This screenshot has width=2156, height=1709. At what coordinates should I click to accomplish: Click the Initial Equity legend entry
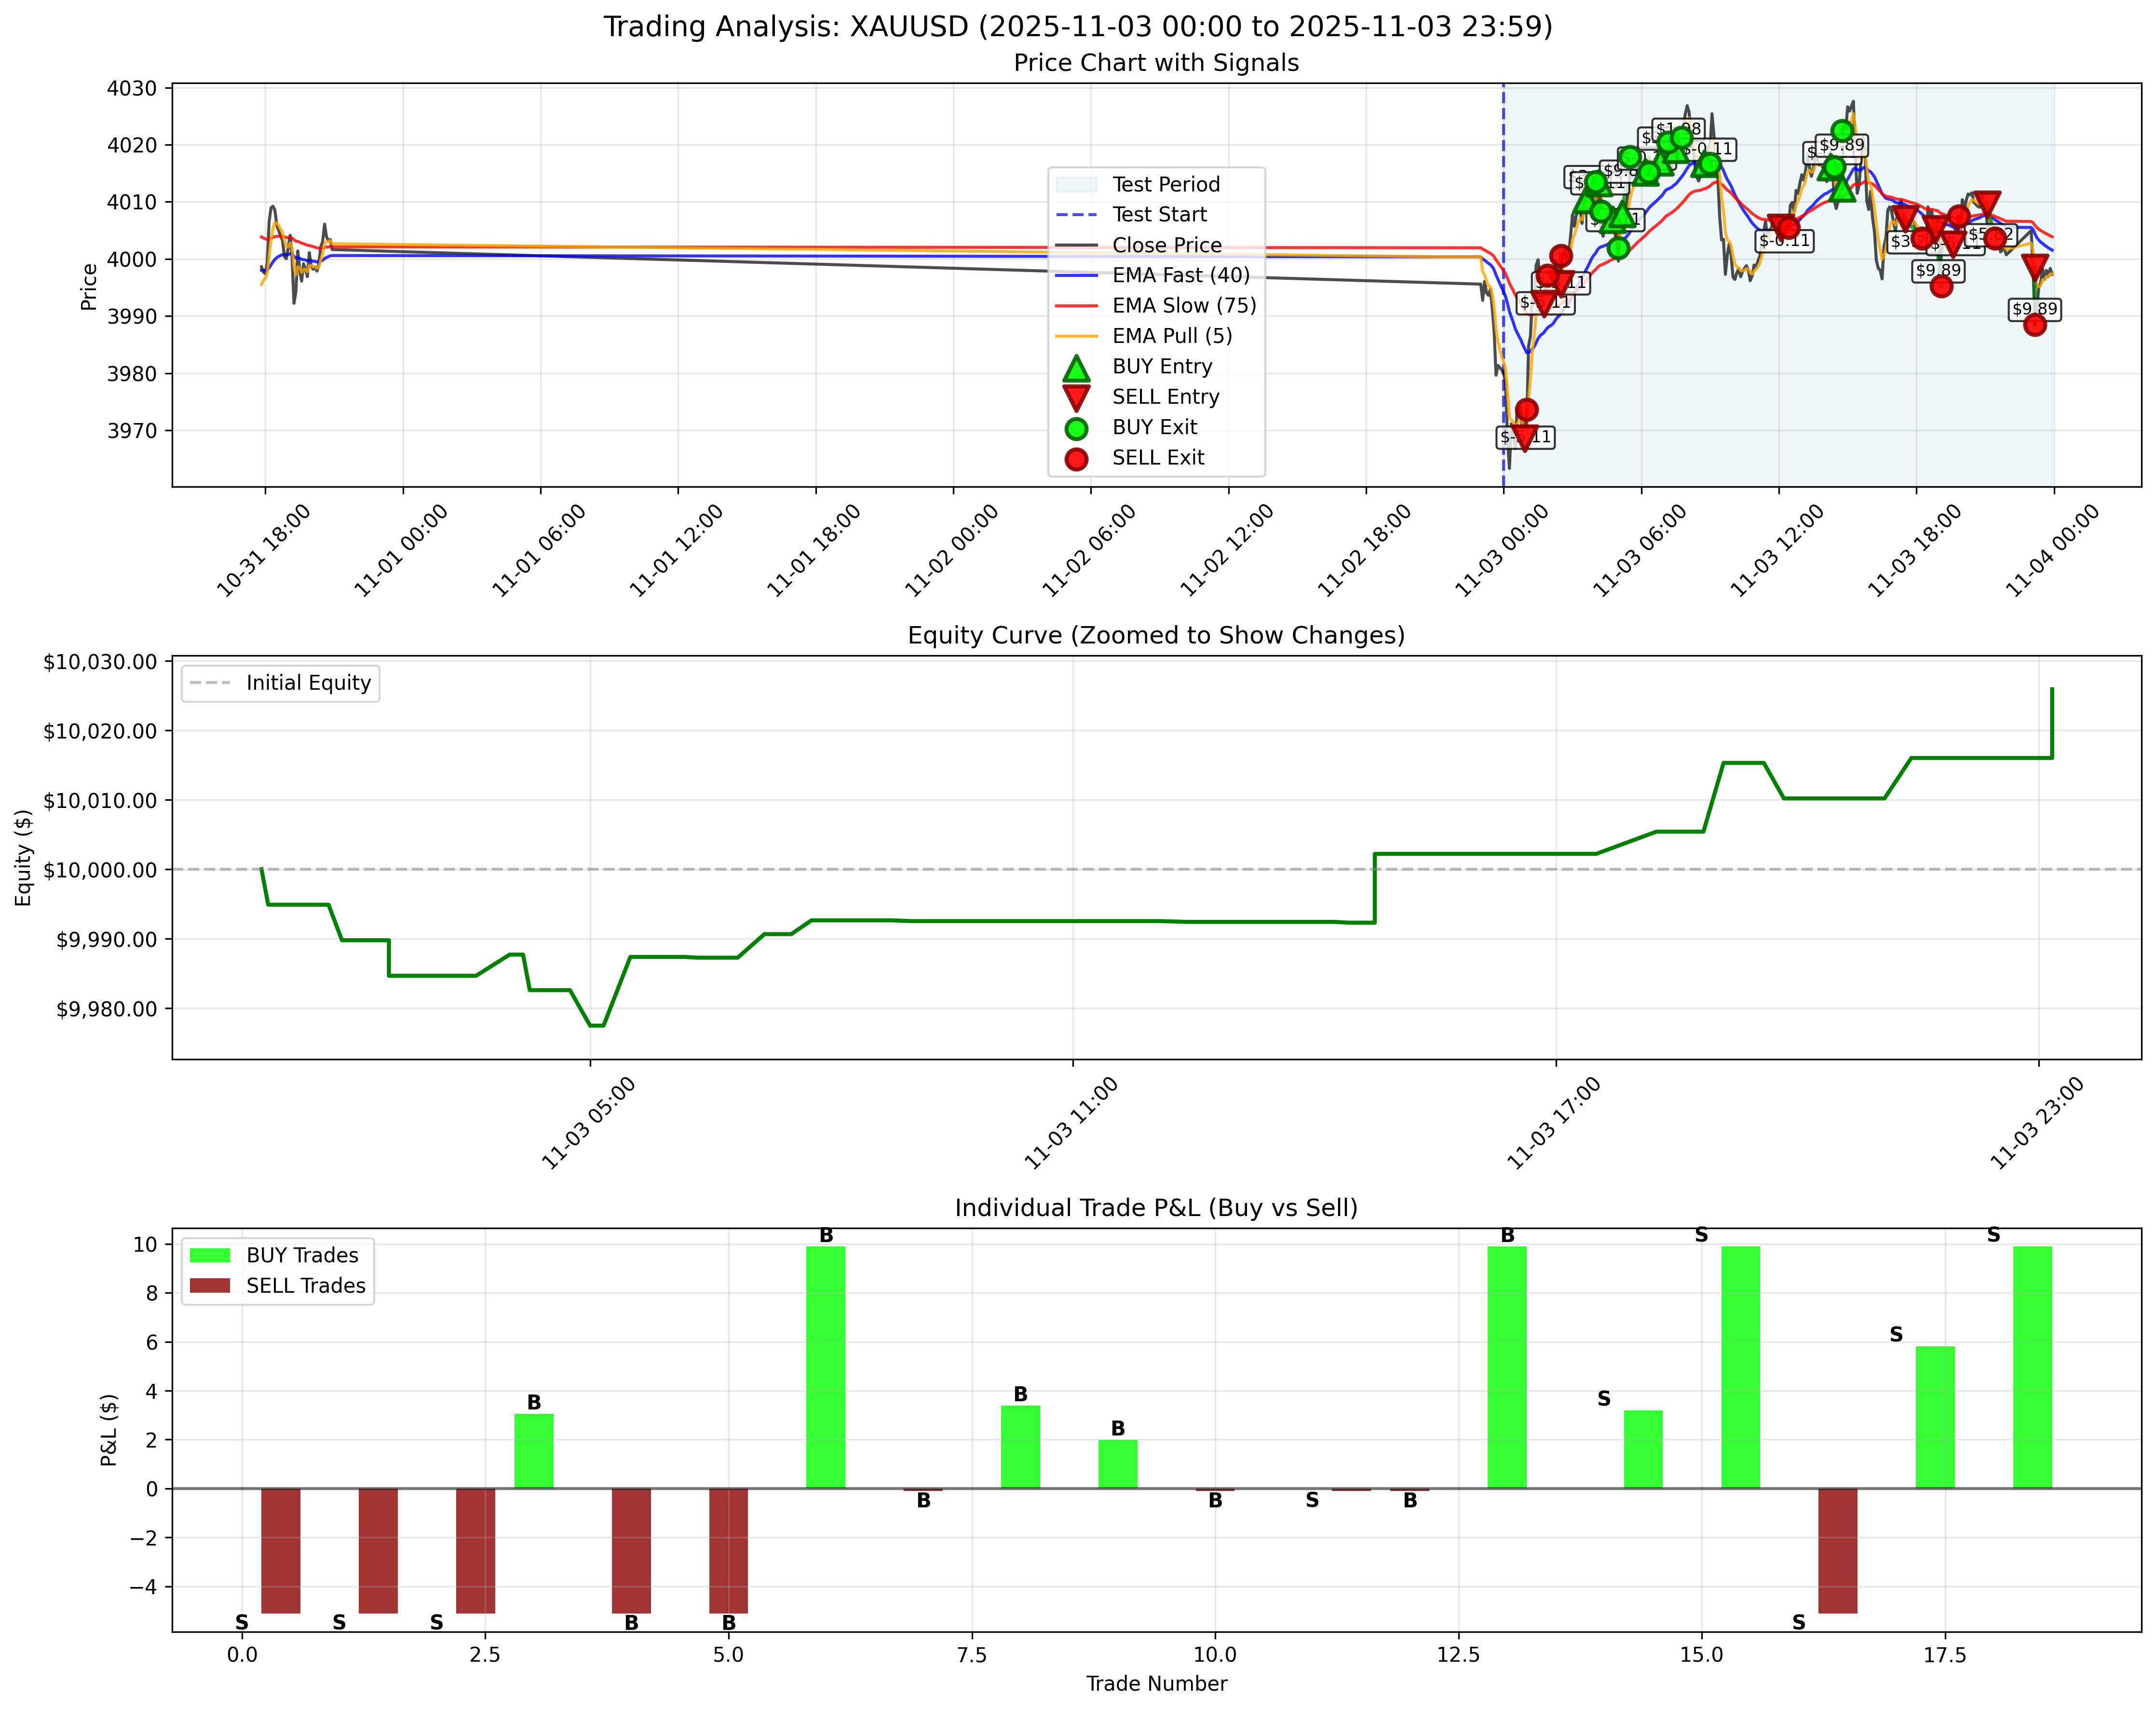(x=280, y=683)
